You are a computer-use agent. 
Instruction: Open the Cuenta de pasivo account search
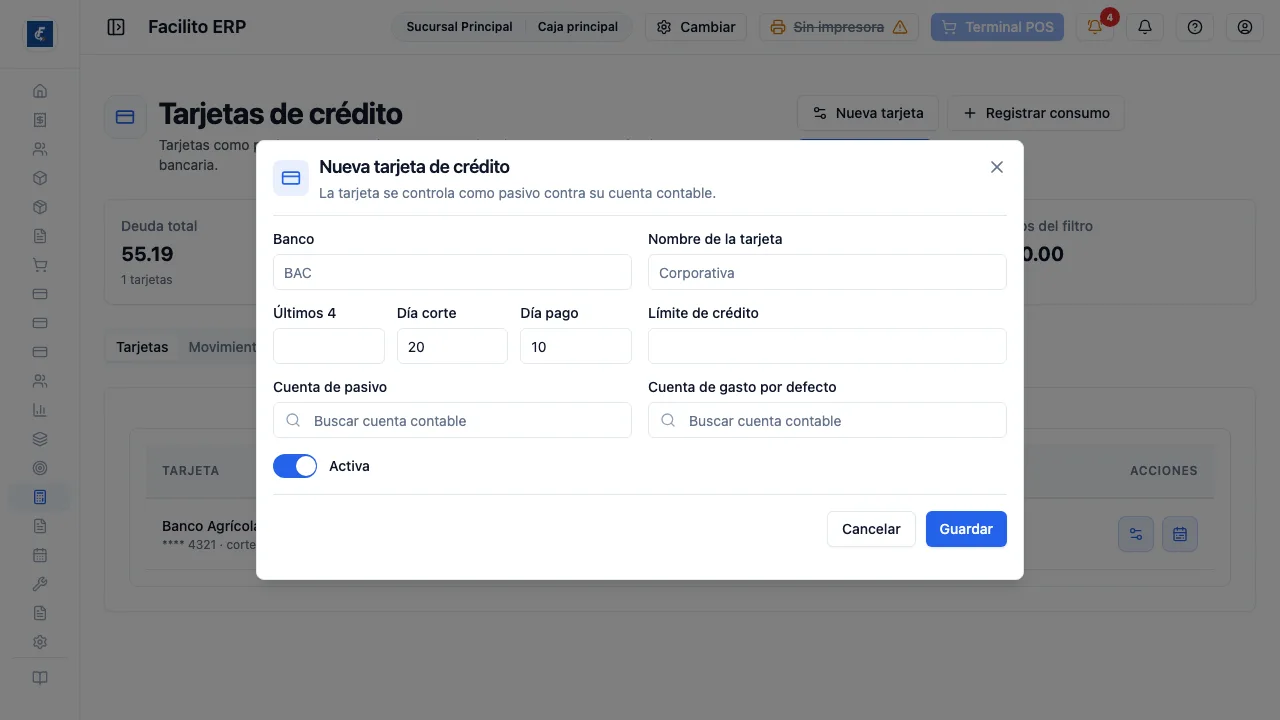pos(452,421)
